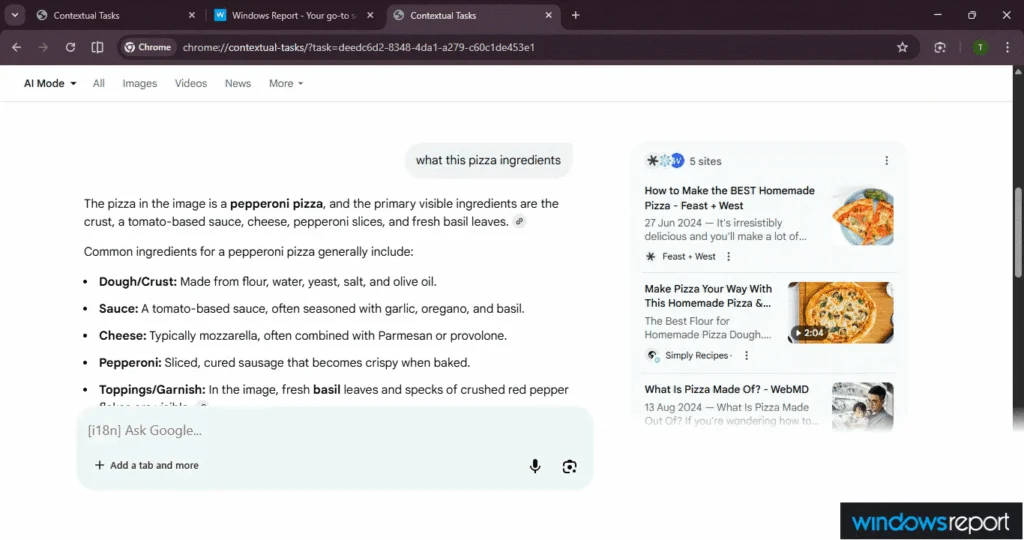Bookmark this page with the star icon
1024x540 pixels.
pos(902,47)
